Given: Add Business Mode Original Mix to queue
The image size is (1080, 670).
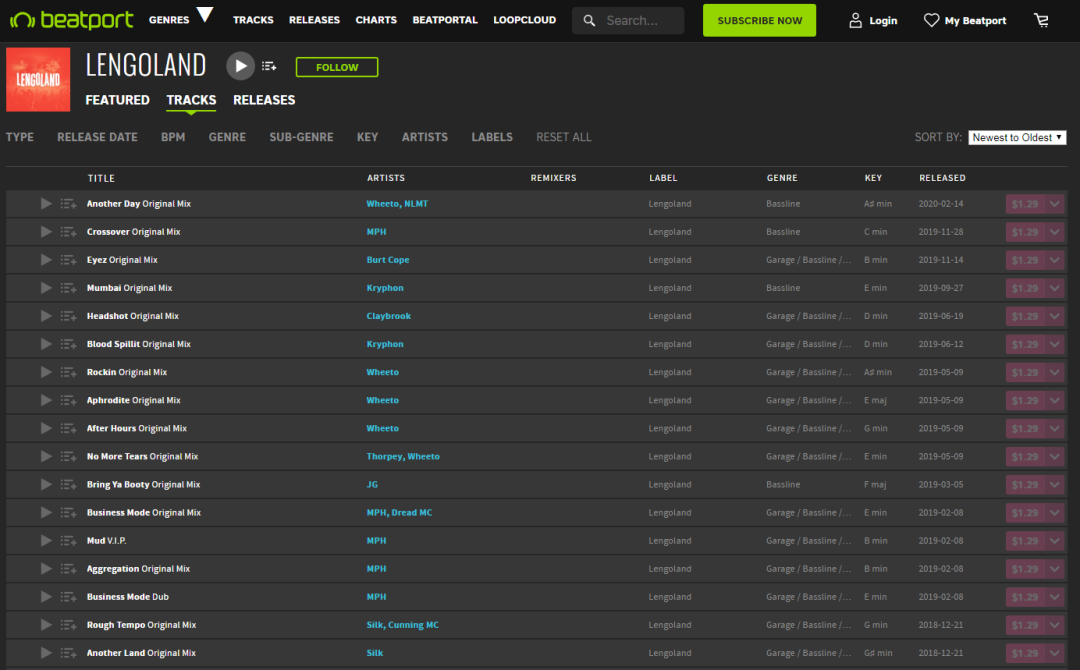Looking at the screenshot, I should pos(68,513).
